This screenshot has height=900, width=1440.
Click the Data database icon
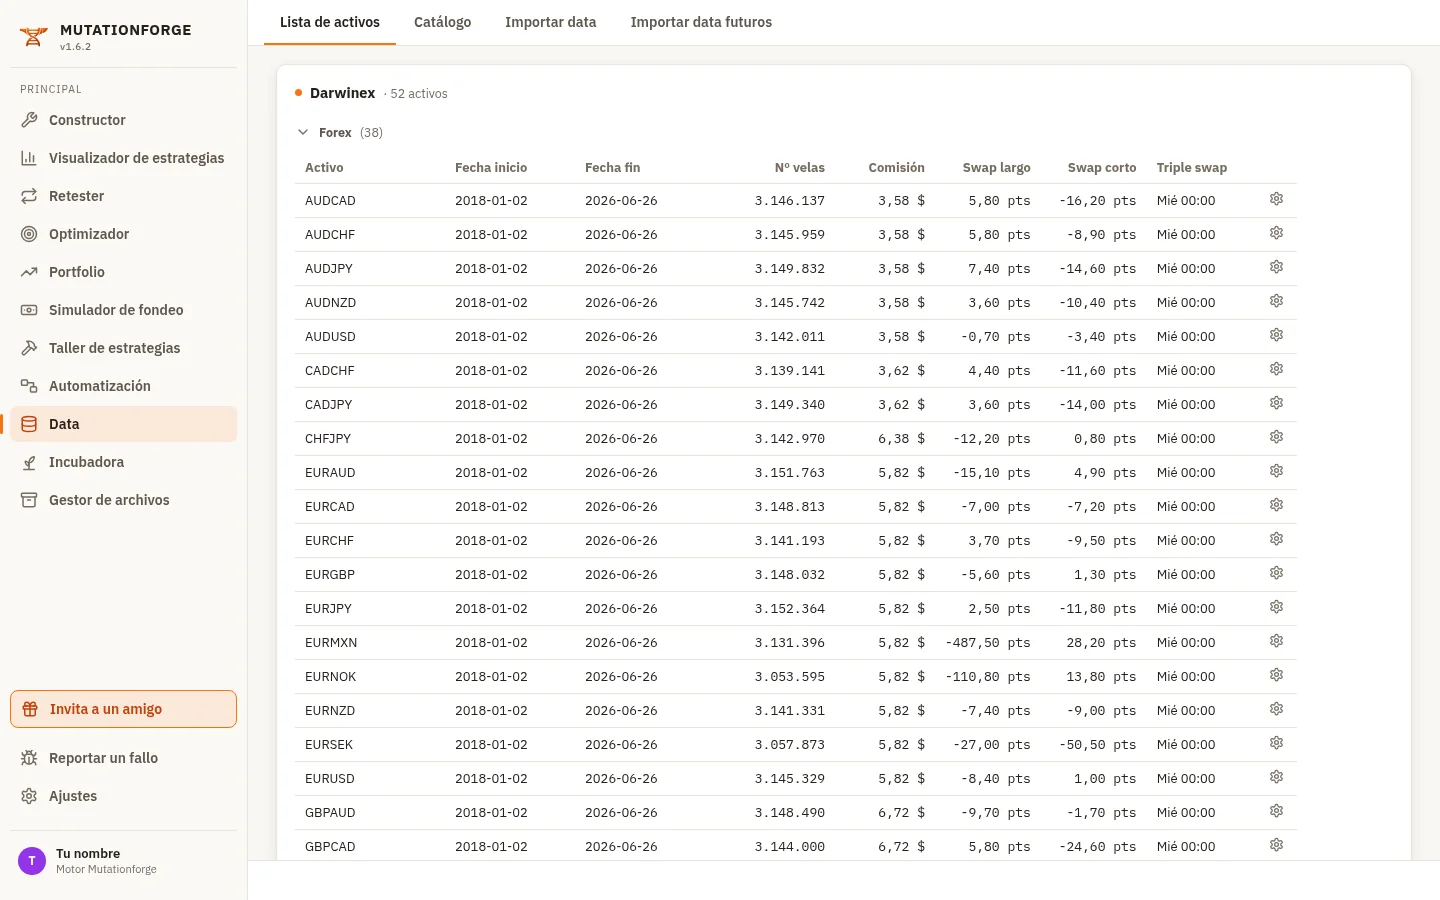tap(29, 424)
